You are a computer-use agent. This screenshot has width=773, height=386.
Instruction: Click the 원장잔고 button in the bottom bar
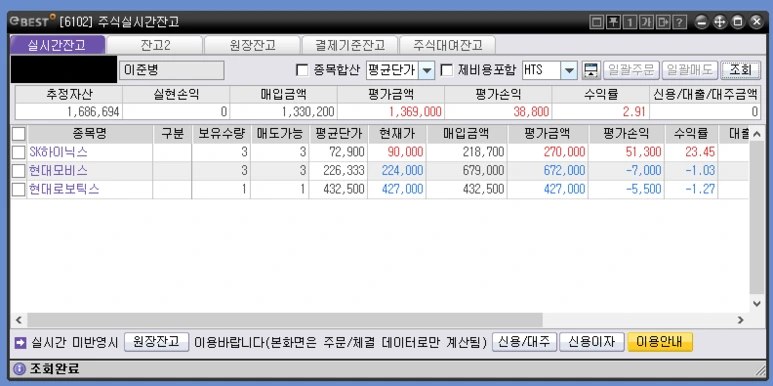[x=157, y=342]
